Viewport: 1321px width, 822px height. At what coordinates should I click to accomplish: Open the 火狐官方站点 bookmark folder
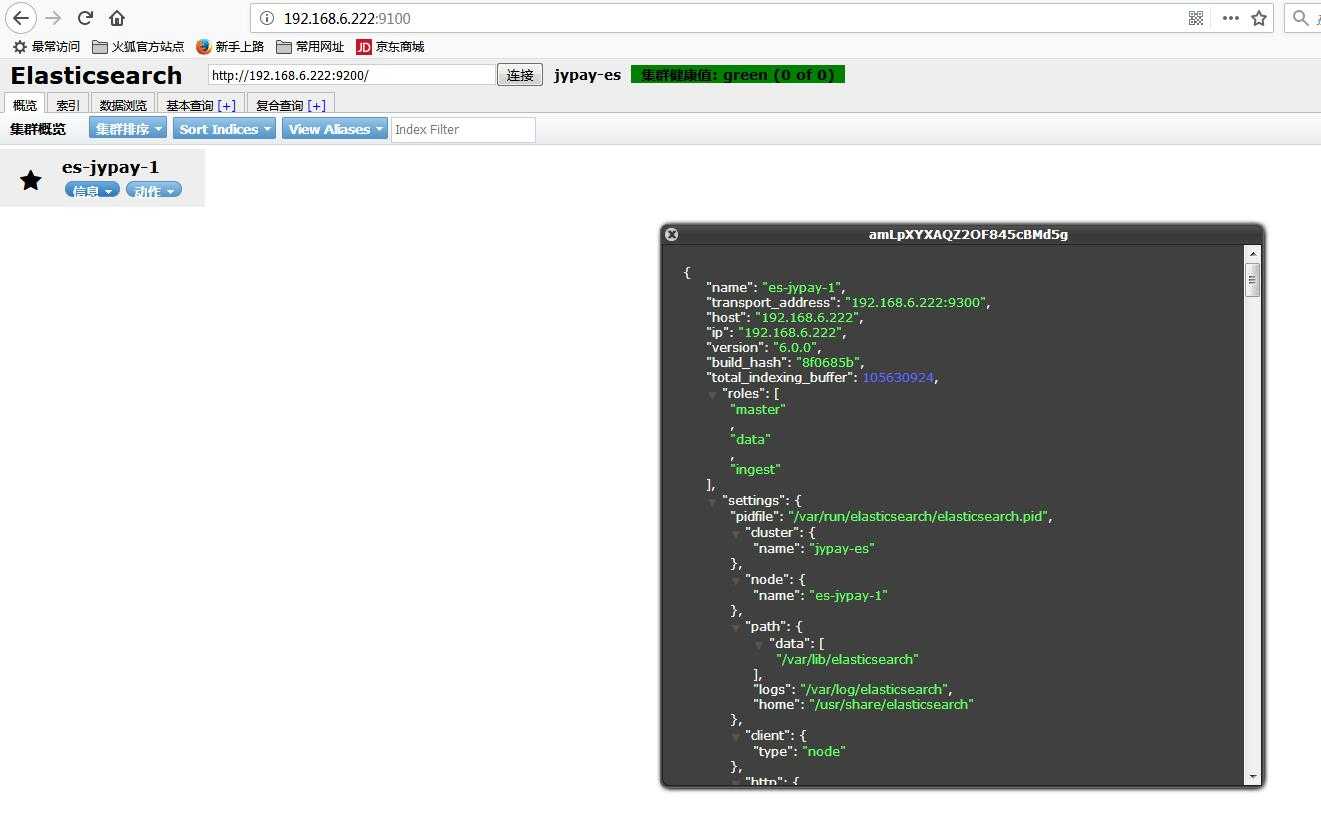coord(138,47)
